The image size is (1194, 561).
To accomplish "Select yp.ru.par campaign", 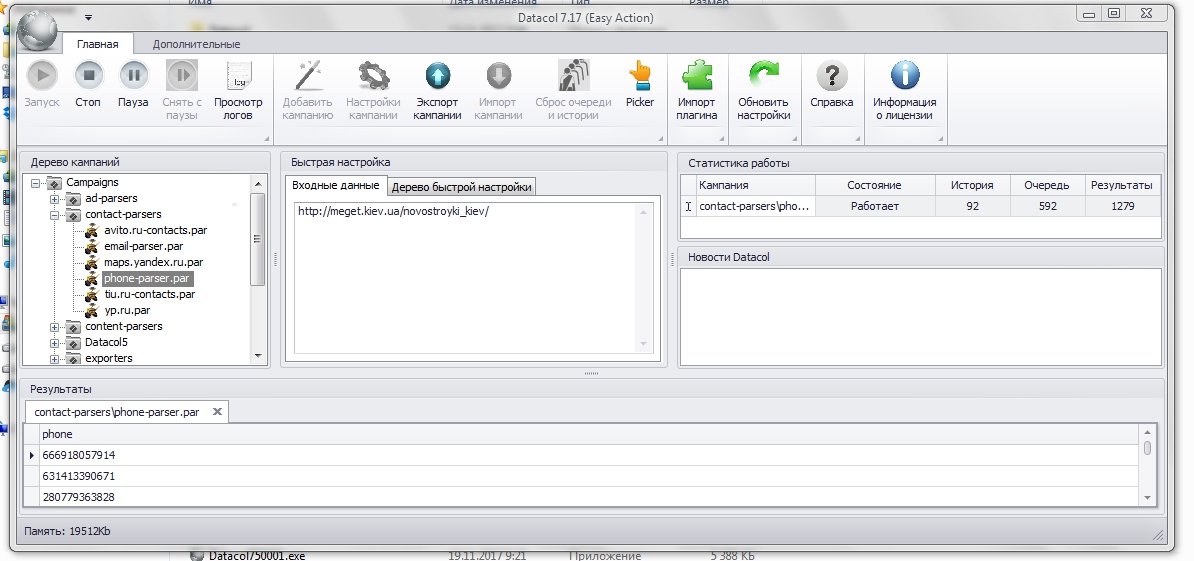I will (x=127, y=310).
